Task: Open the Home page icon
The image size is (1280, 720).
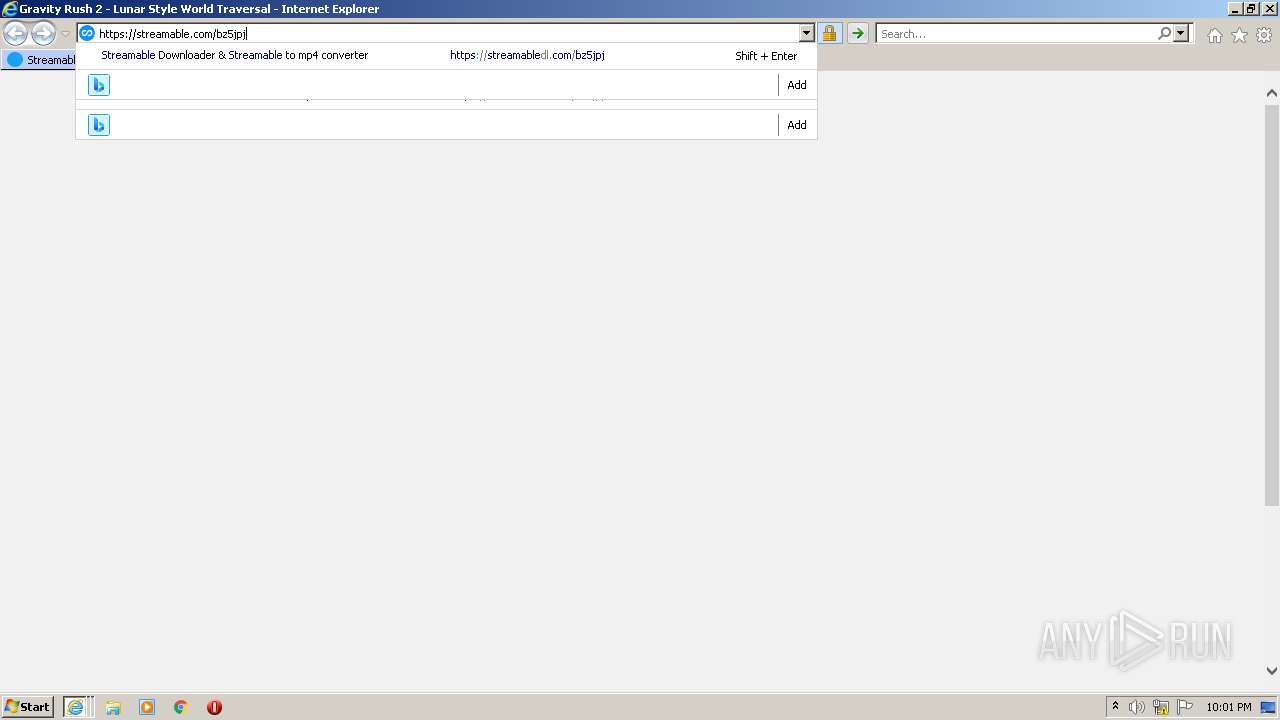Action: (1214, 35)
